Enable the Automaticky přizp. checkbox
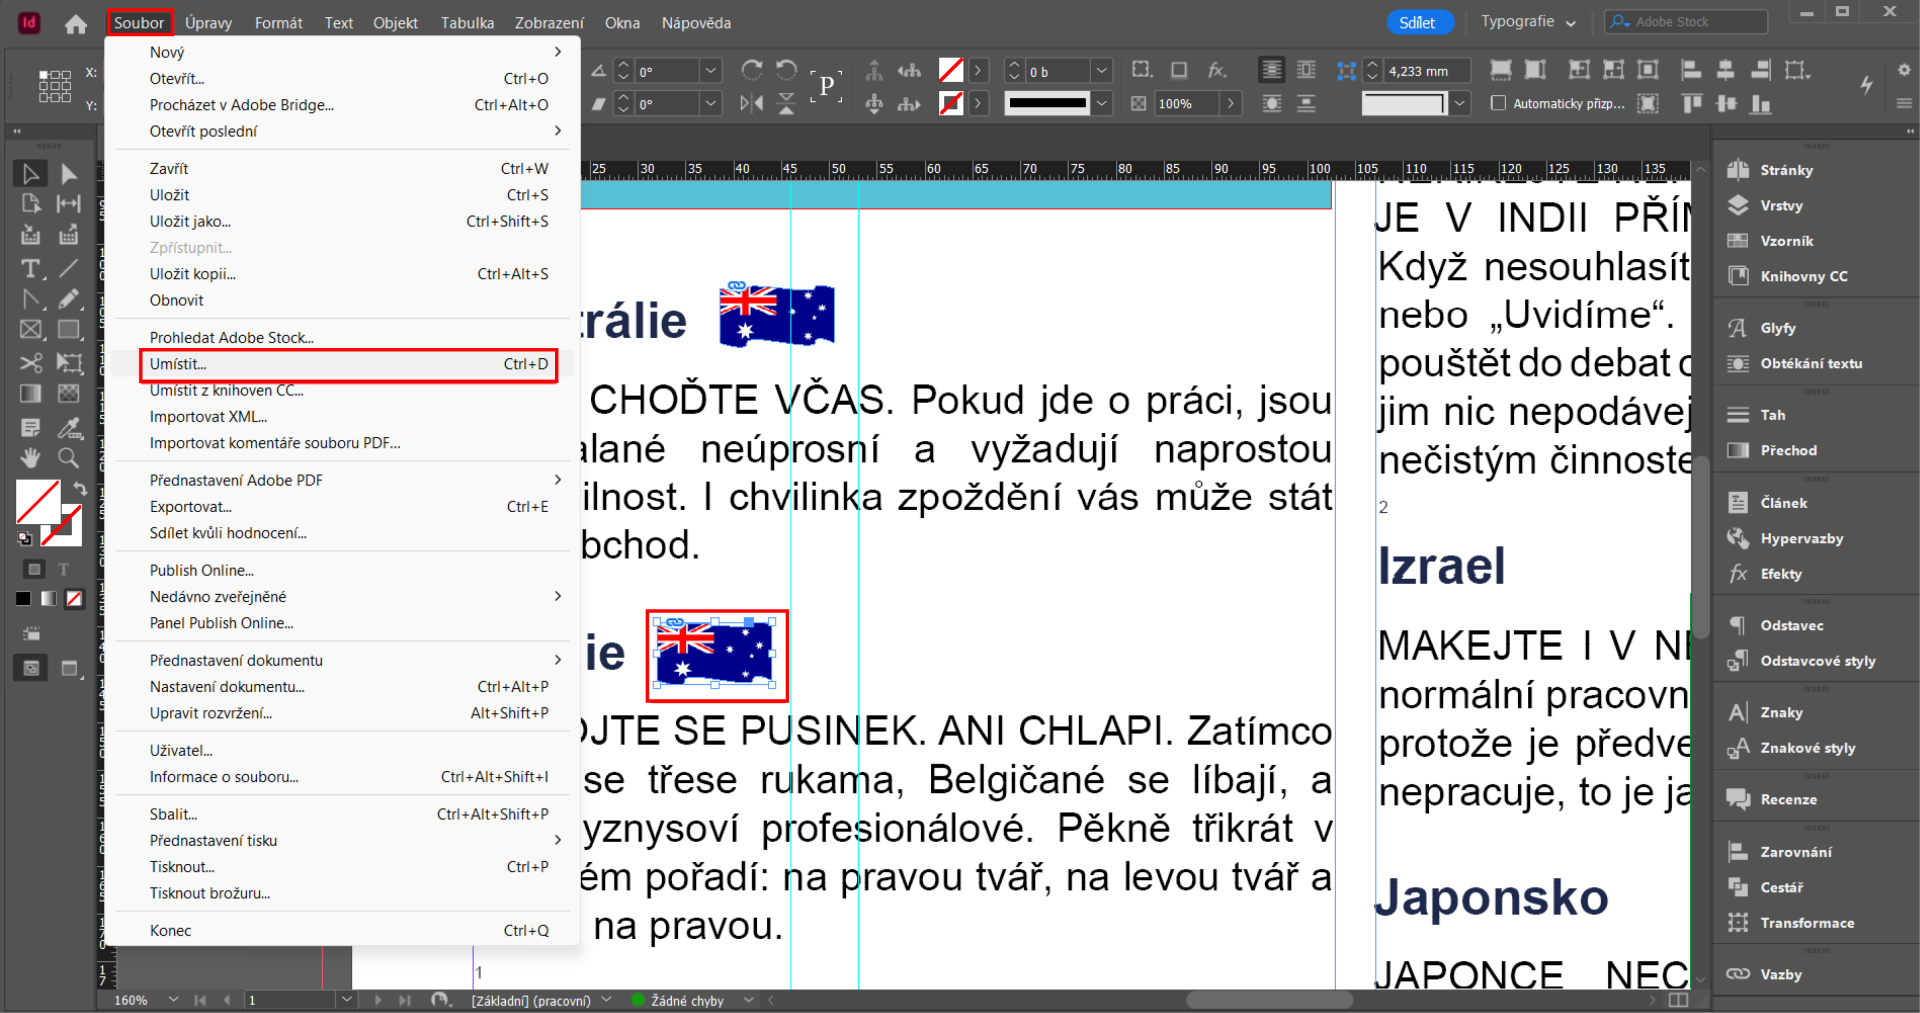Image resolution: width=1920 pixels, height=1013 pixels. (1500, 103)
